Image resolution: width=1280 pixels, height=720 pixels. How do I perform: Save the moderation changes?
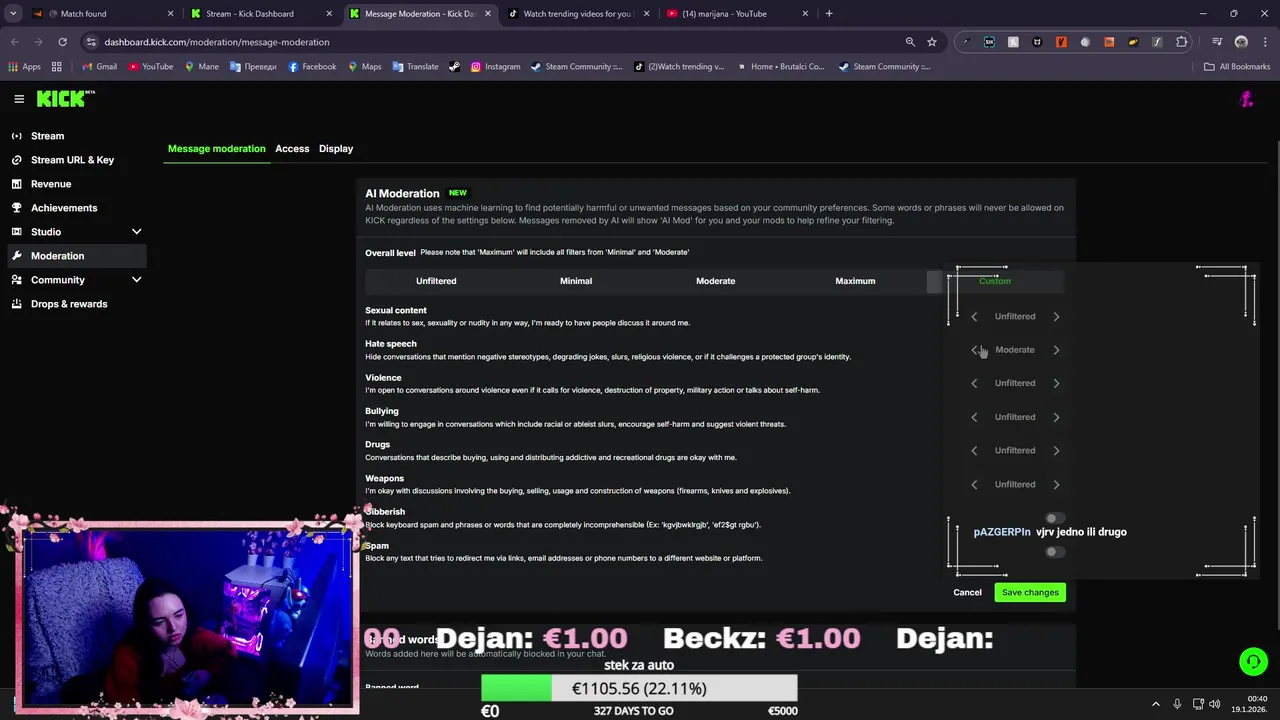1030,593
